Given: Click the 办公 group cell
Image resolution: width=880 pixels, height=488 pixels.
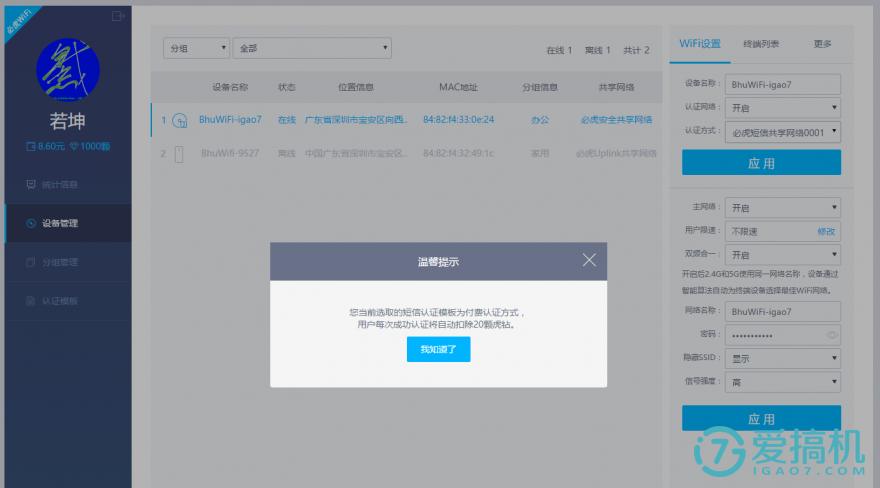Looking at the screenshot, I should click(540, 119).
